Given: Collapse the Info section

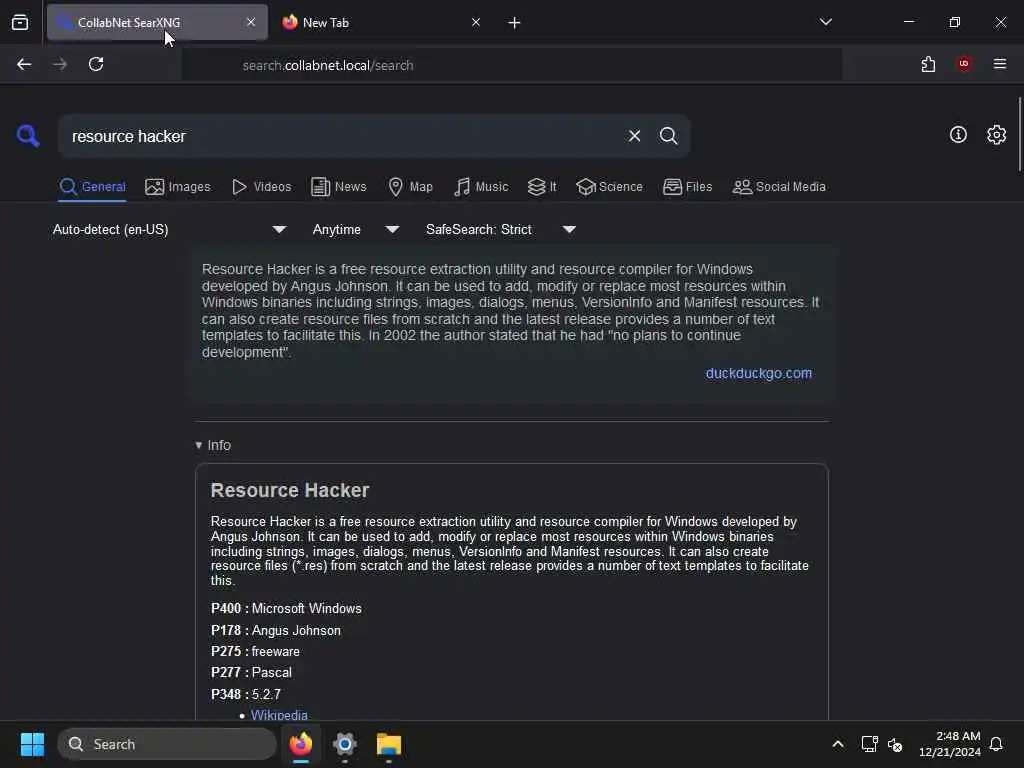Looking at the screenshot, I should coord(213,445).
